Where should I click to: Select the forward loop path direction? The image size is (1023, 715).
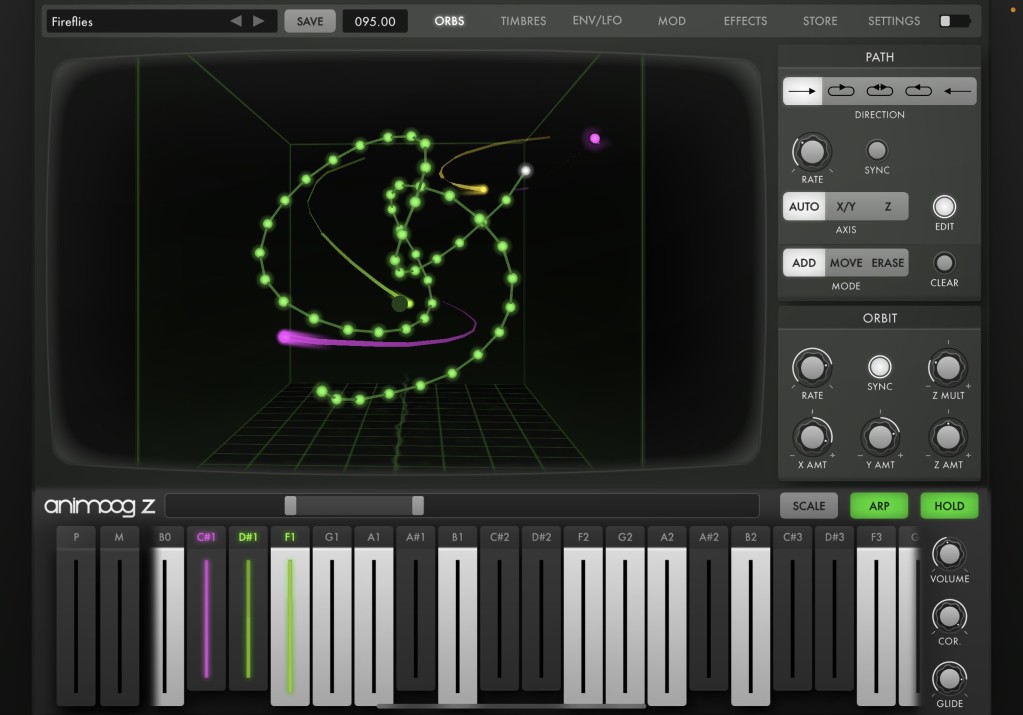click(x=841, y=91)
